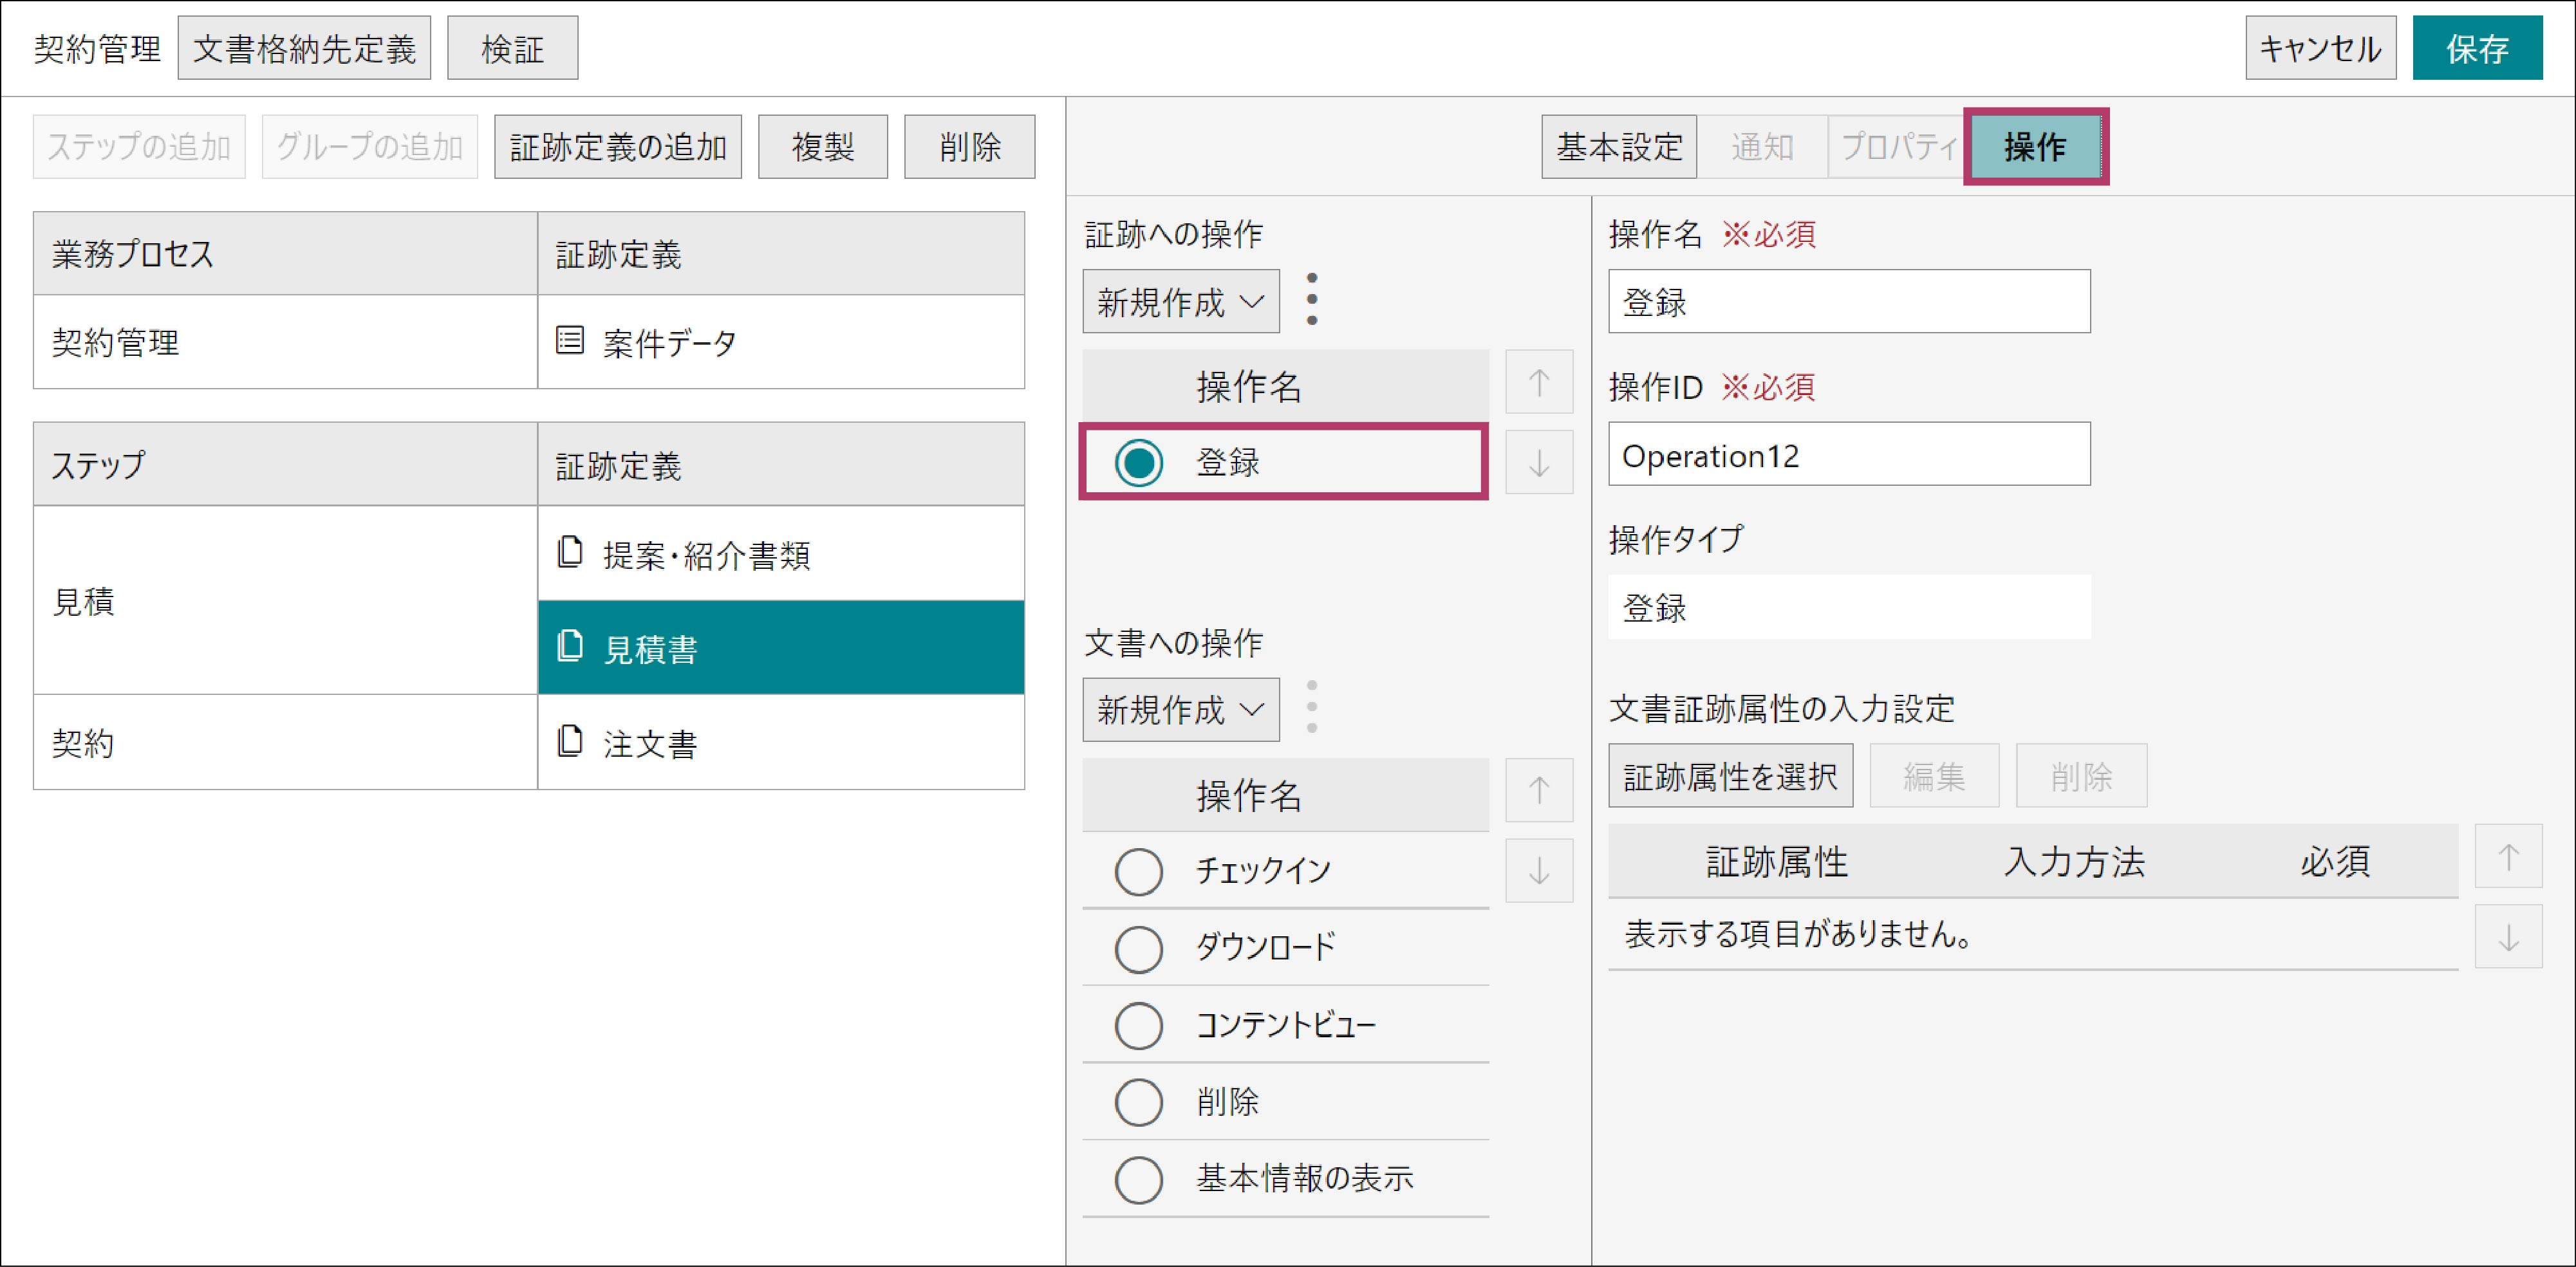Viewport: 2576px width, 1267px height.
Task: Select the 契約管理 business process cell
Action: click(285, 342)
